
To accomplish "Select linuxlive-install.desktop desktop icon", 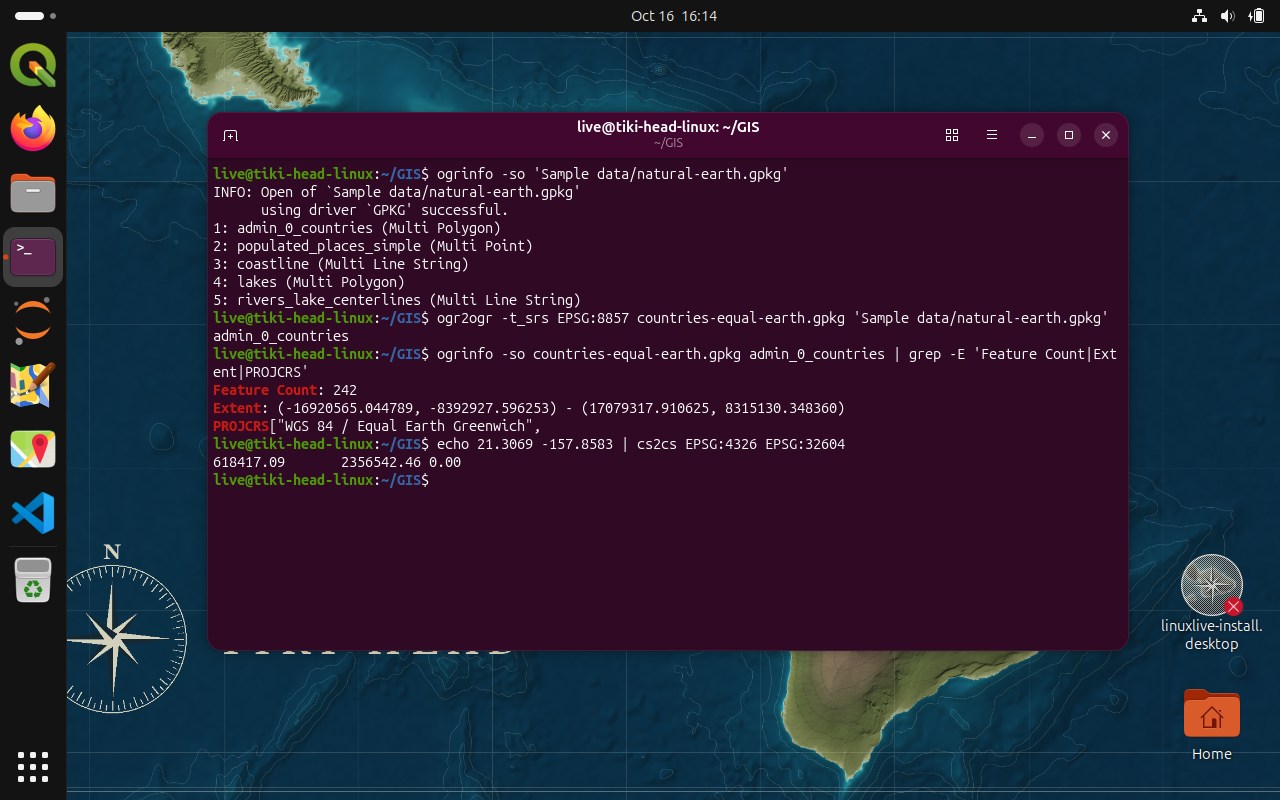I will [x=1212, y=602].
